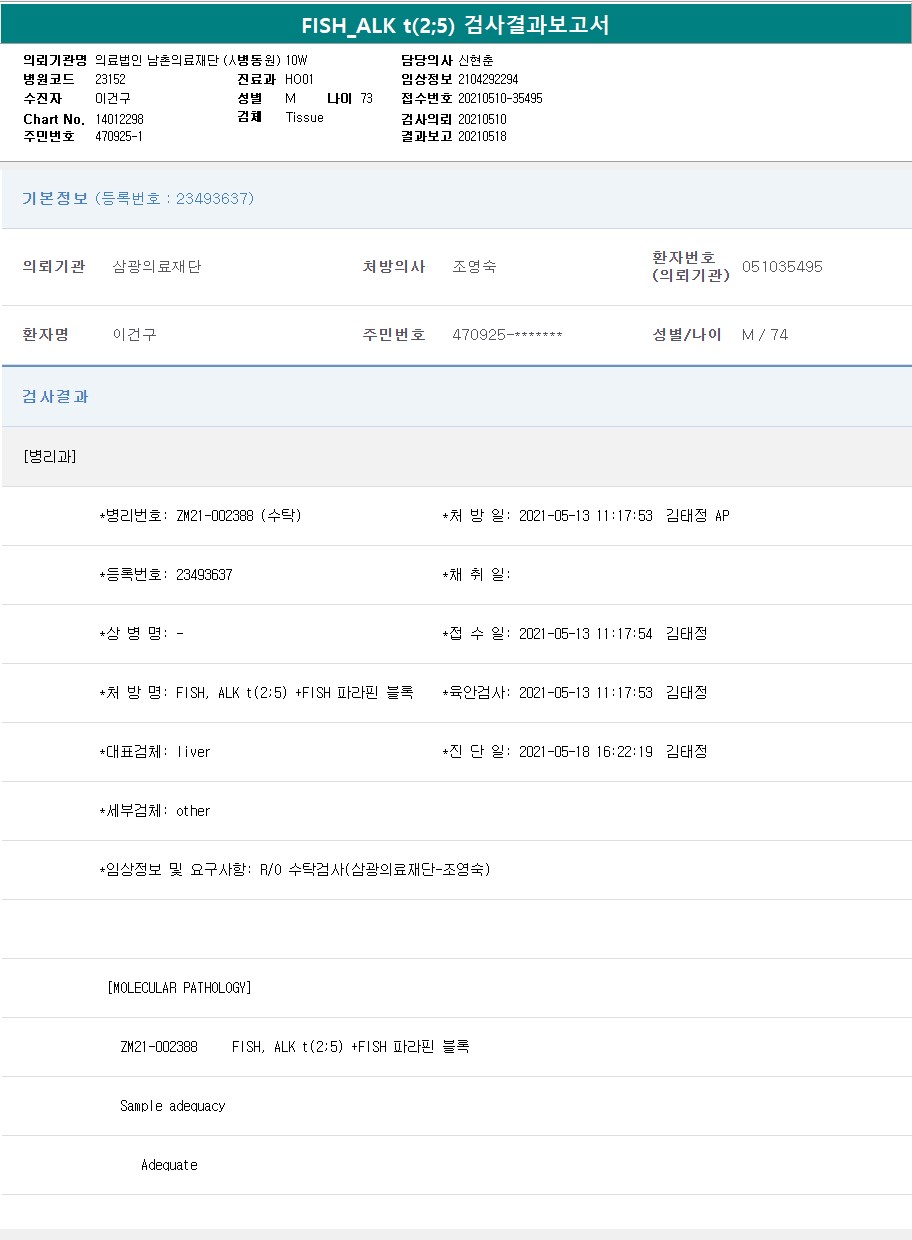Select pathology number ZM21-002388 (수탁) line
This screenshot has width=912, height=1240.
tap(200, 516)
